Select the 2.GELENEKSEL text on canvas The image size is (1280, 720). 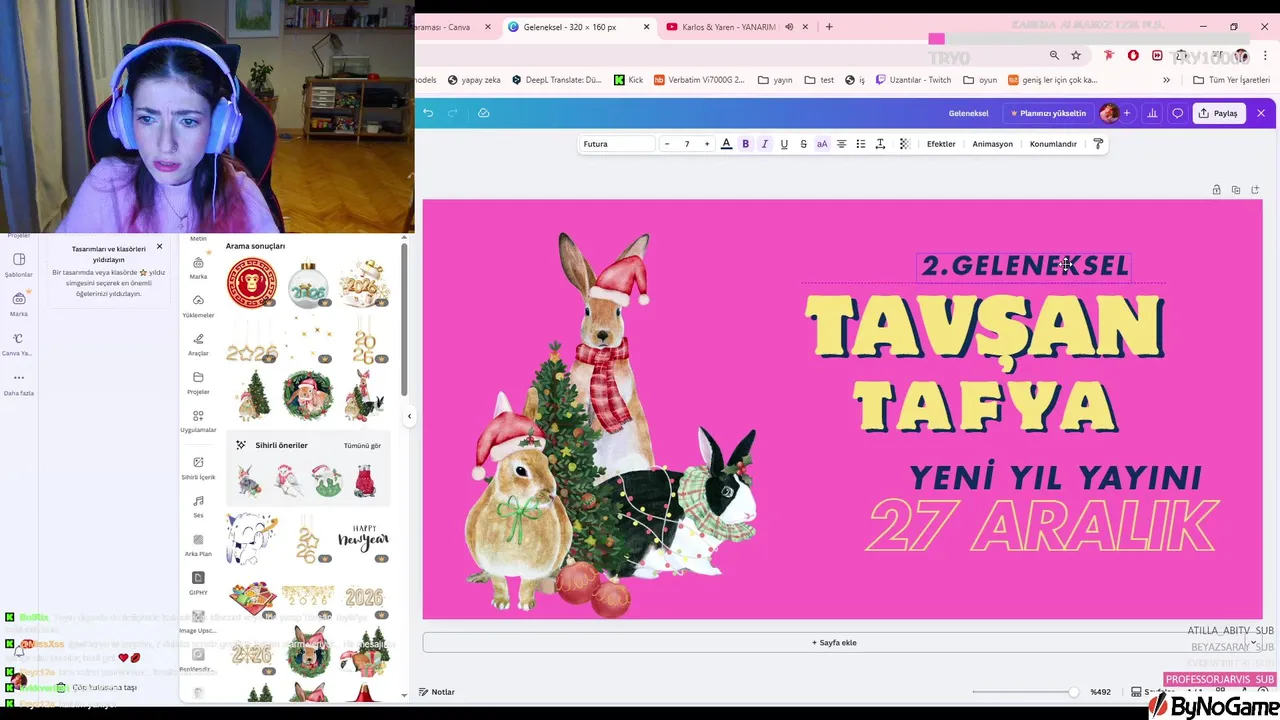[1024, 266]
